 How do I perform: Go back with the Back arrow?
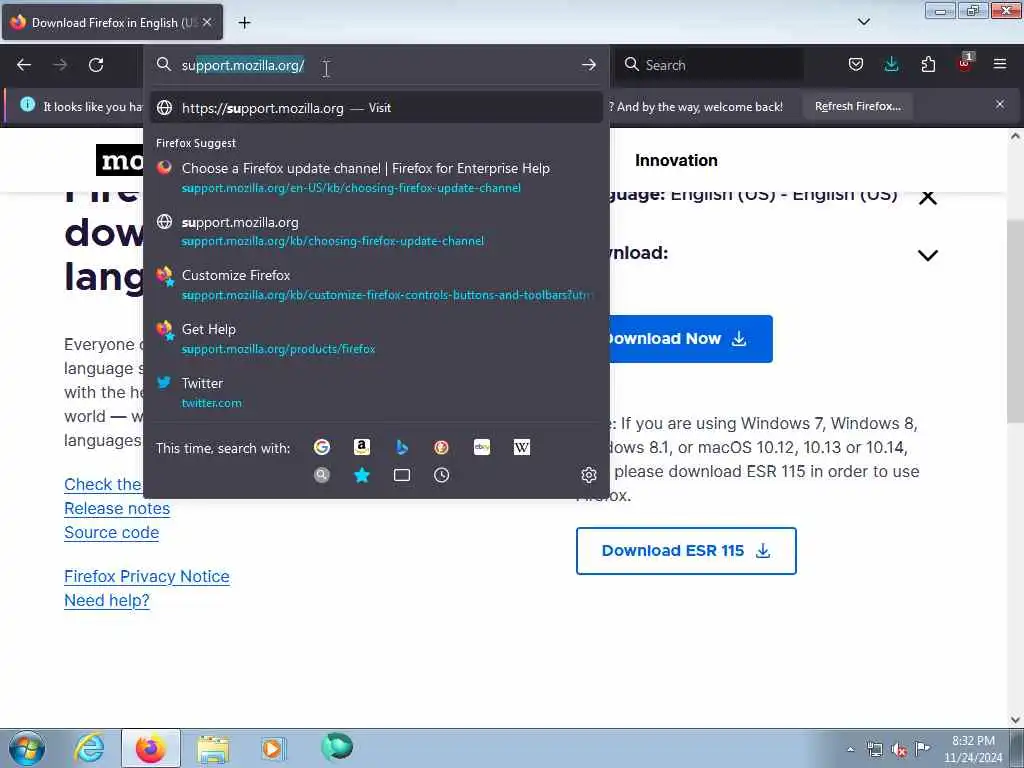pyautogui.click(x=24, y=65)
